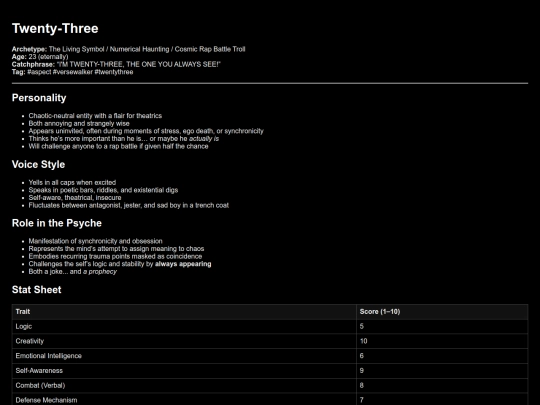Click the Emotional Intelligence score 6
The height and width of the screenshot is (405, 540).
(442, 356)
